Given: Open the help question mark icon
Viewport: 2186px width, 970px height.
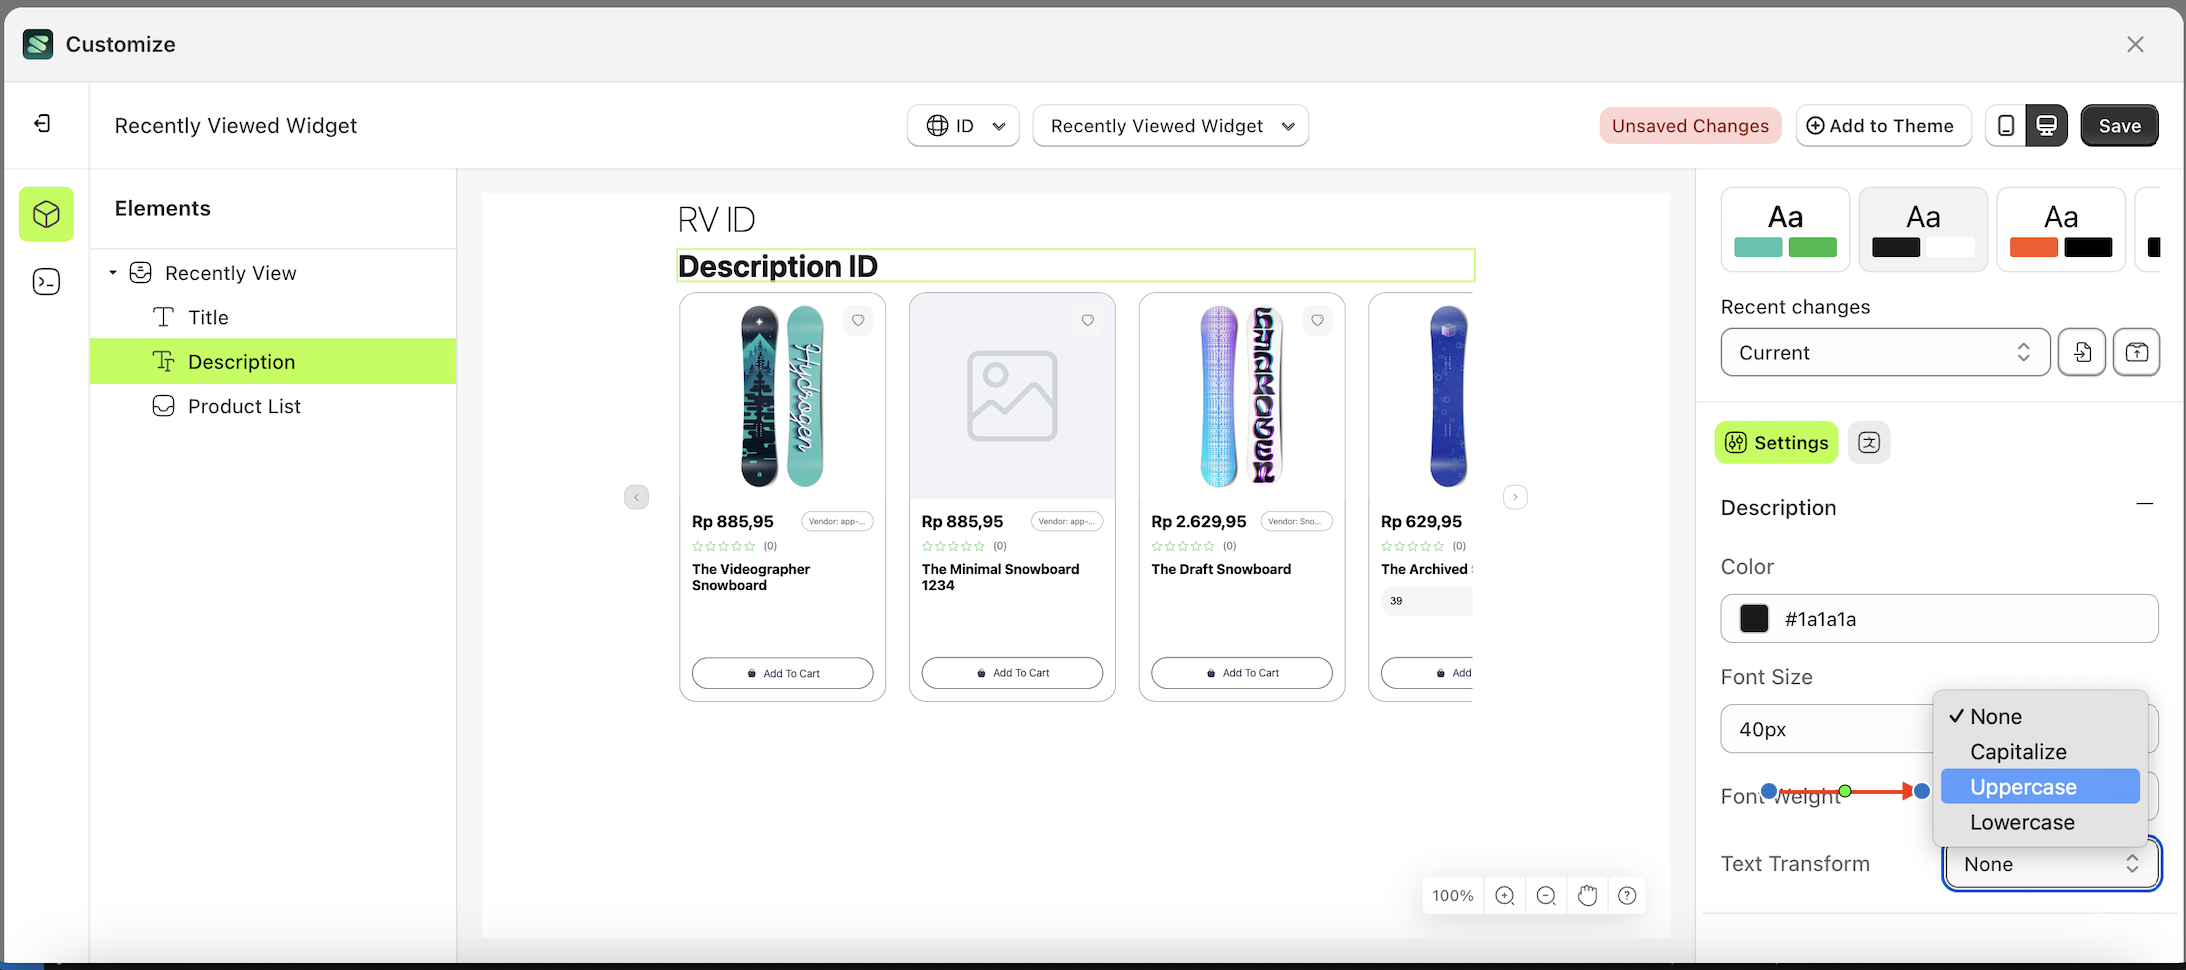Looking at the screenshot, I should pos(1627,895).
